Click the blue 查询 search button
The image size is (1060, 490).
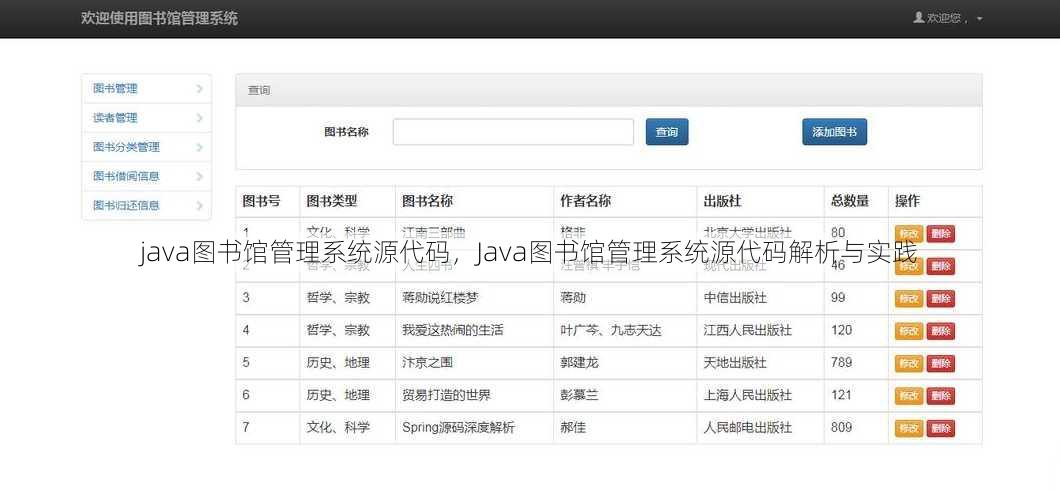(x=667, y=132)
